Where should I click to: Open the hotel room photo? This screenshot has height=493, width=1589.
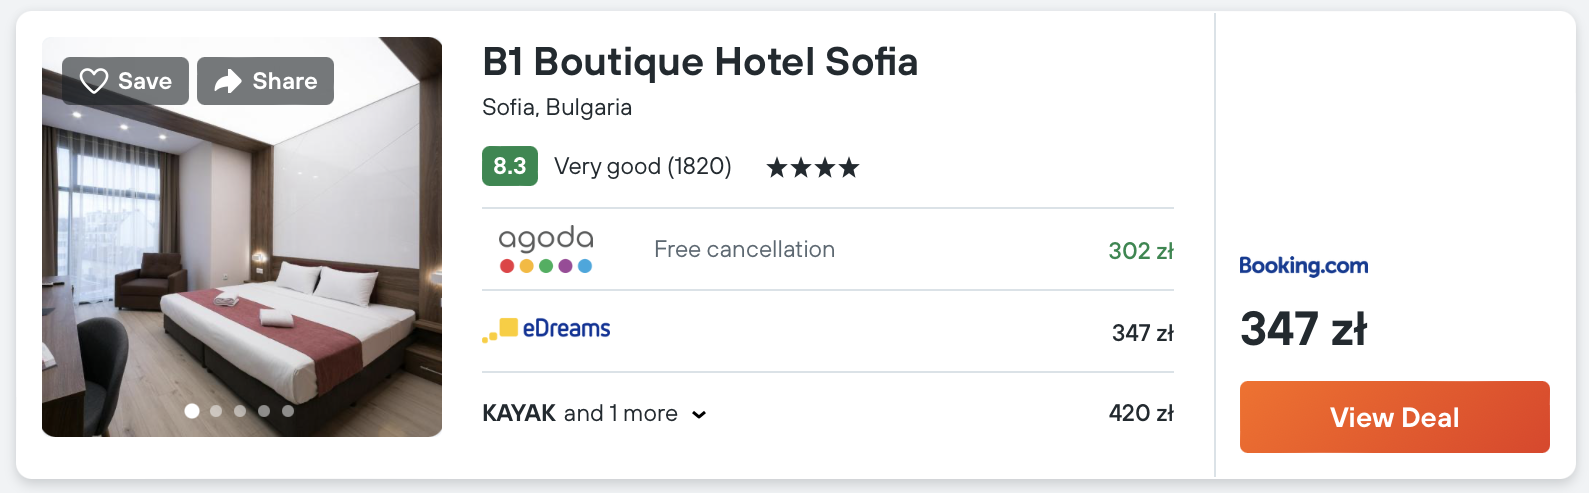tap(242, 260)
